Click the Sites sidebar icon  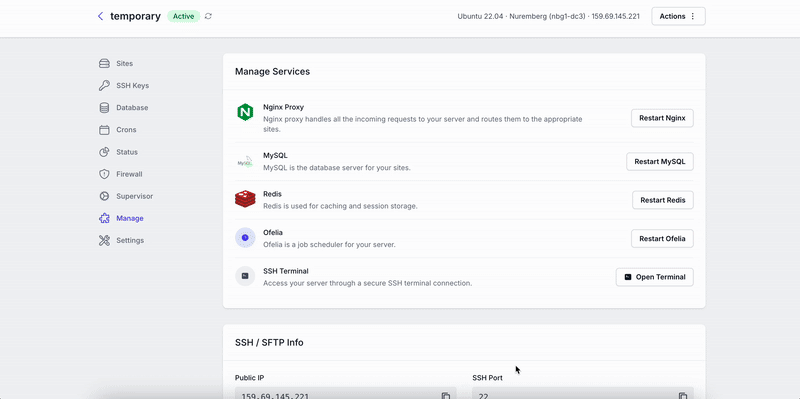click(104, 64)
